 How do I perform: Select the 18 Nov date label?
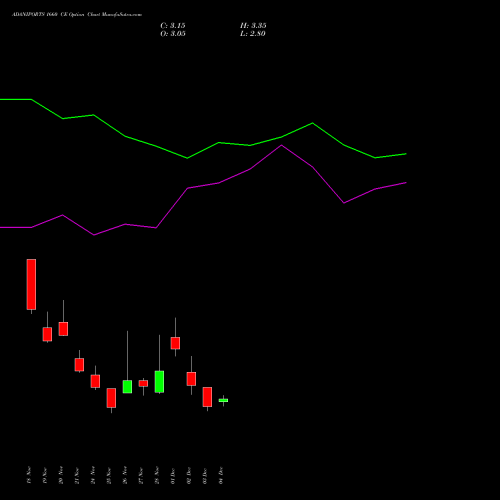coord(29,475)
